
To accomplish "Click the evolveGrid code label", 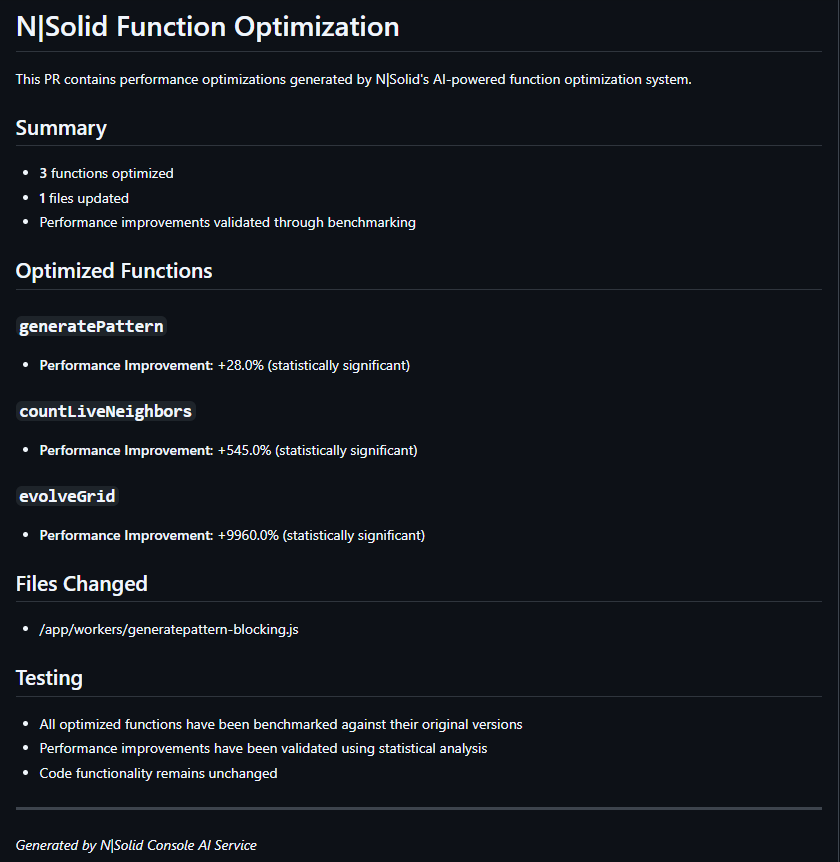I will coord(67,496).
